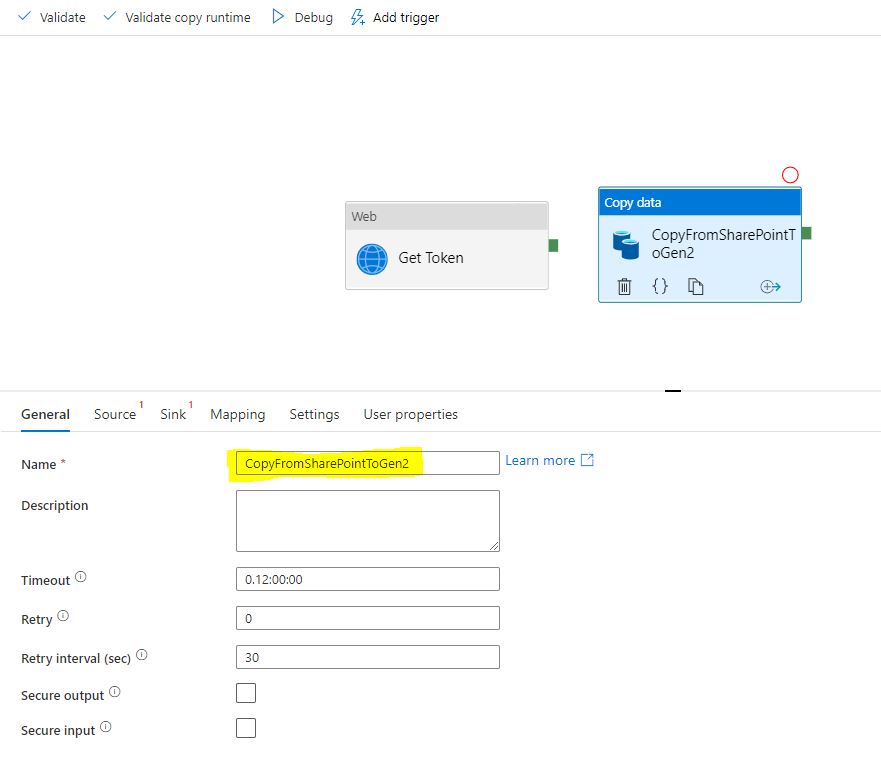Start the pipeline with Debug
The width and height of the screenshot is (881, 771).
302,17
